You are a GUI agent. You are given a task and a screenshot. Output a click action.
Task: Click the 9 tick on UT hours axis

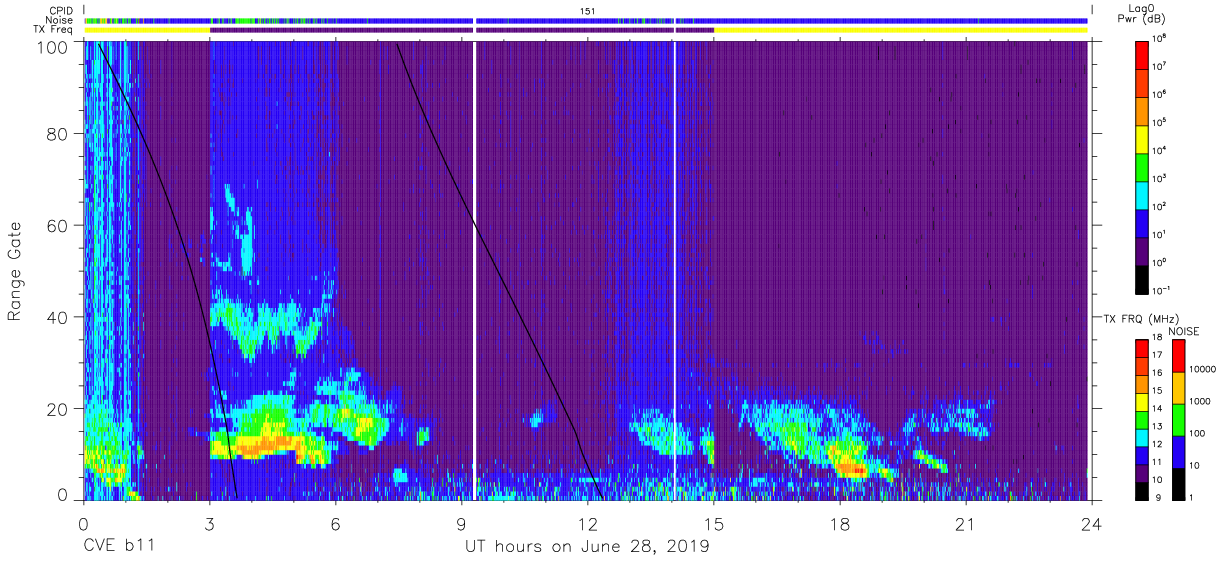click(x=462, y=524)
